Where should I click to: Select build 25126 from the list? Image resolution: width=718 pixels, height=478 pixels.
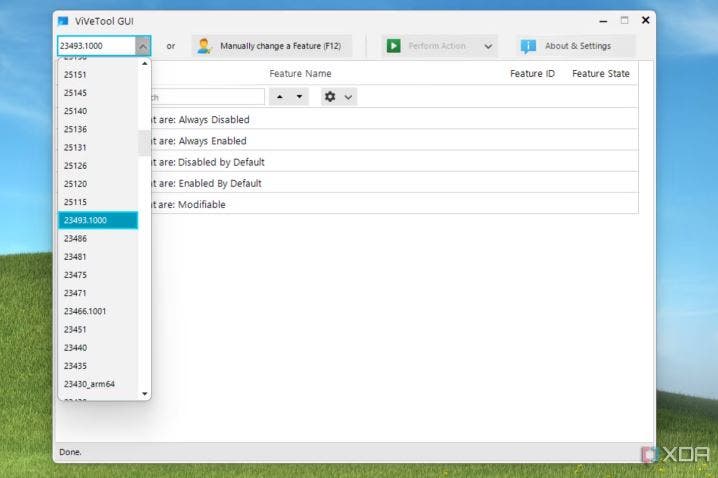coord(98,166)
